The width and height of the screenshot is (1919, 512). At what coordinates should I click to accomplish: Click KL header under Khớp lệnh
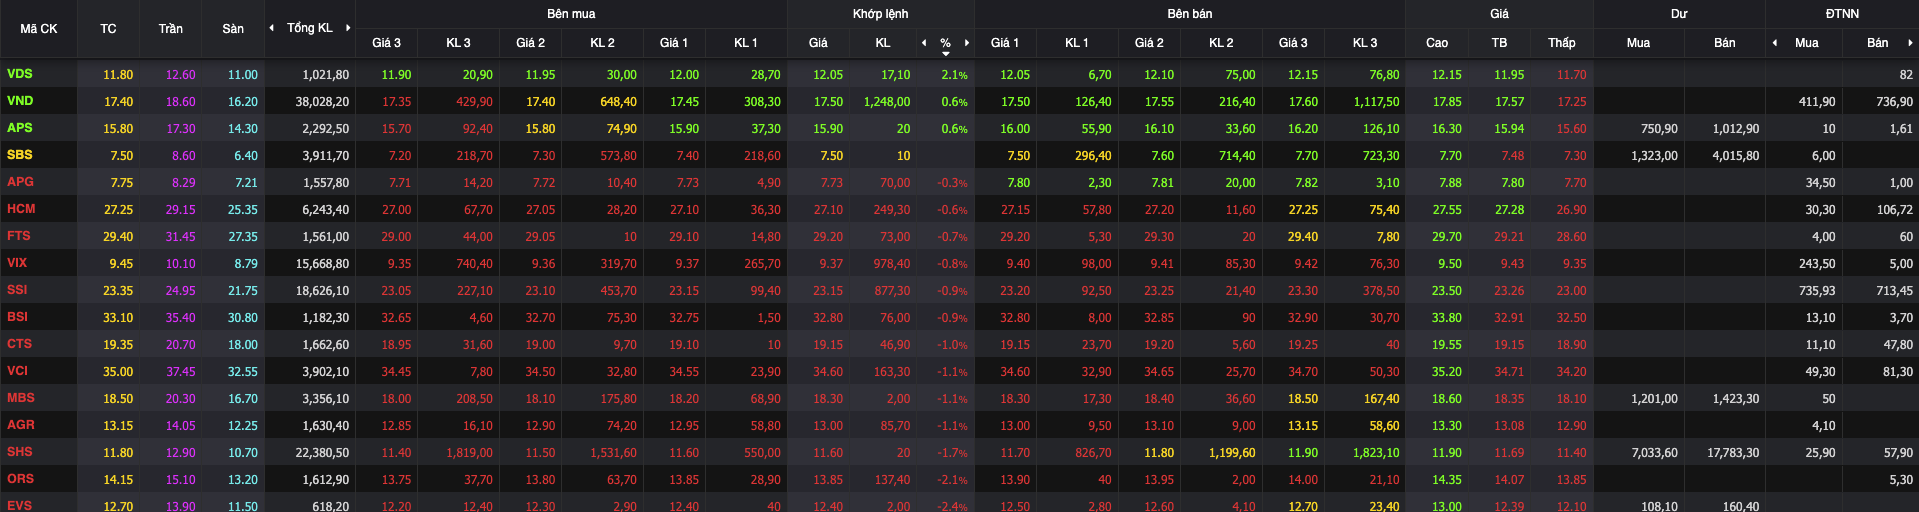[x=883, y=43]
